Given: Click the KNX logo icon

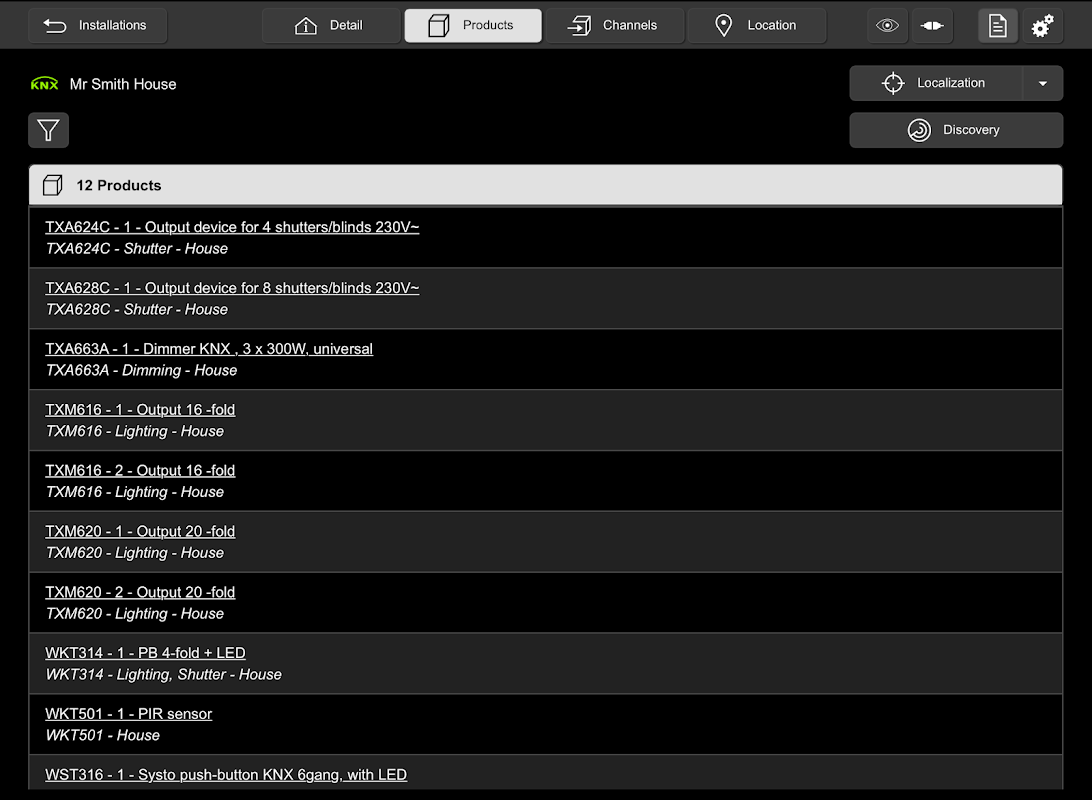Looking at the screenshot, I should 45,84.
